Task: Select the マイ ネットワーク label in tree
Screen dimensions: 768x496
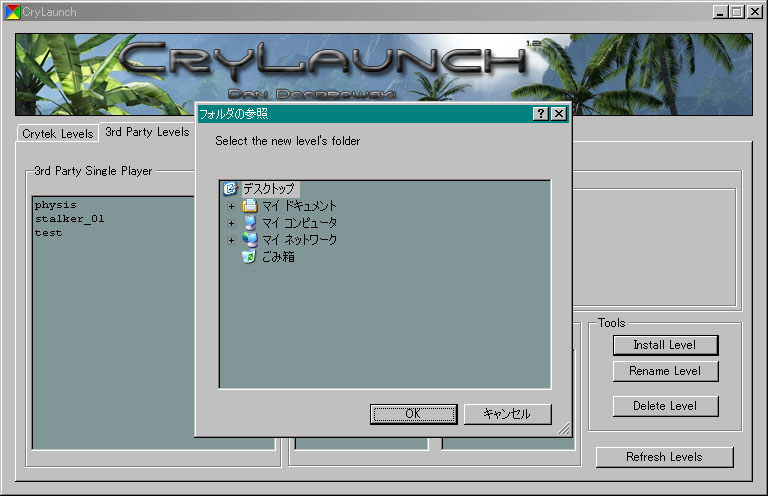Action: 299,239
